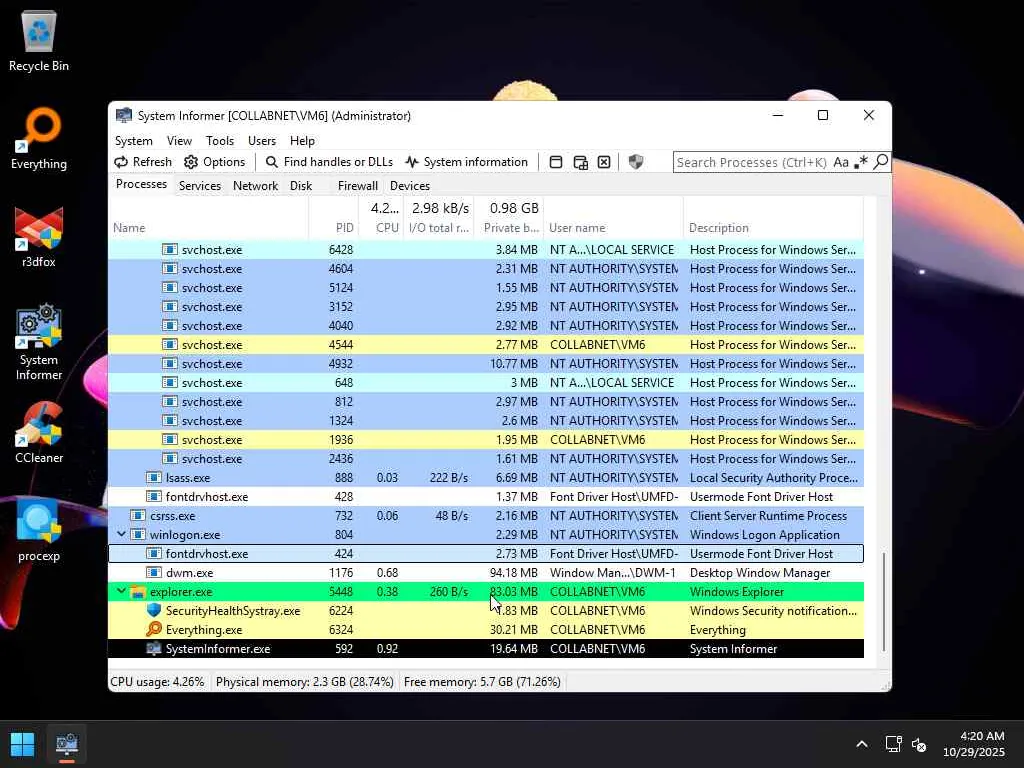Select the Processes tab

[141, 184]
